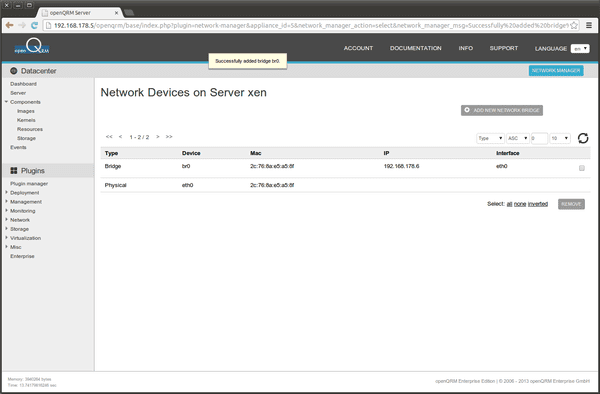Screen dimensions: 600x394
Task: Click the eth0 device cell in Physical row
Action: pos(188,185)
